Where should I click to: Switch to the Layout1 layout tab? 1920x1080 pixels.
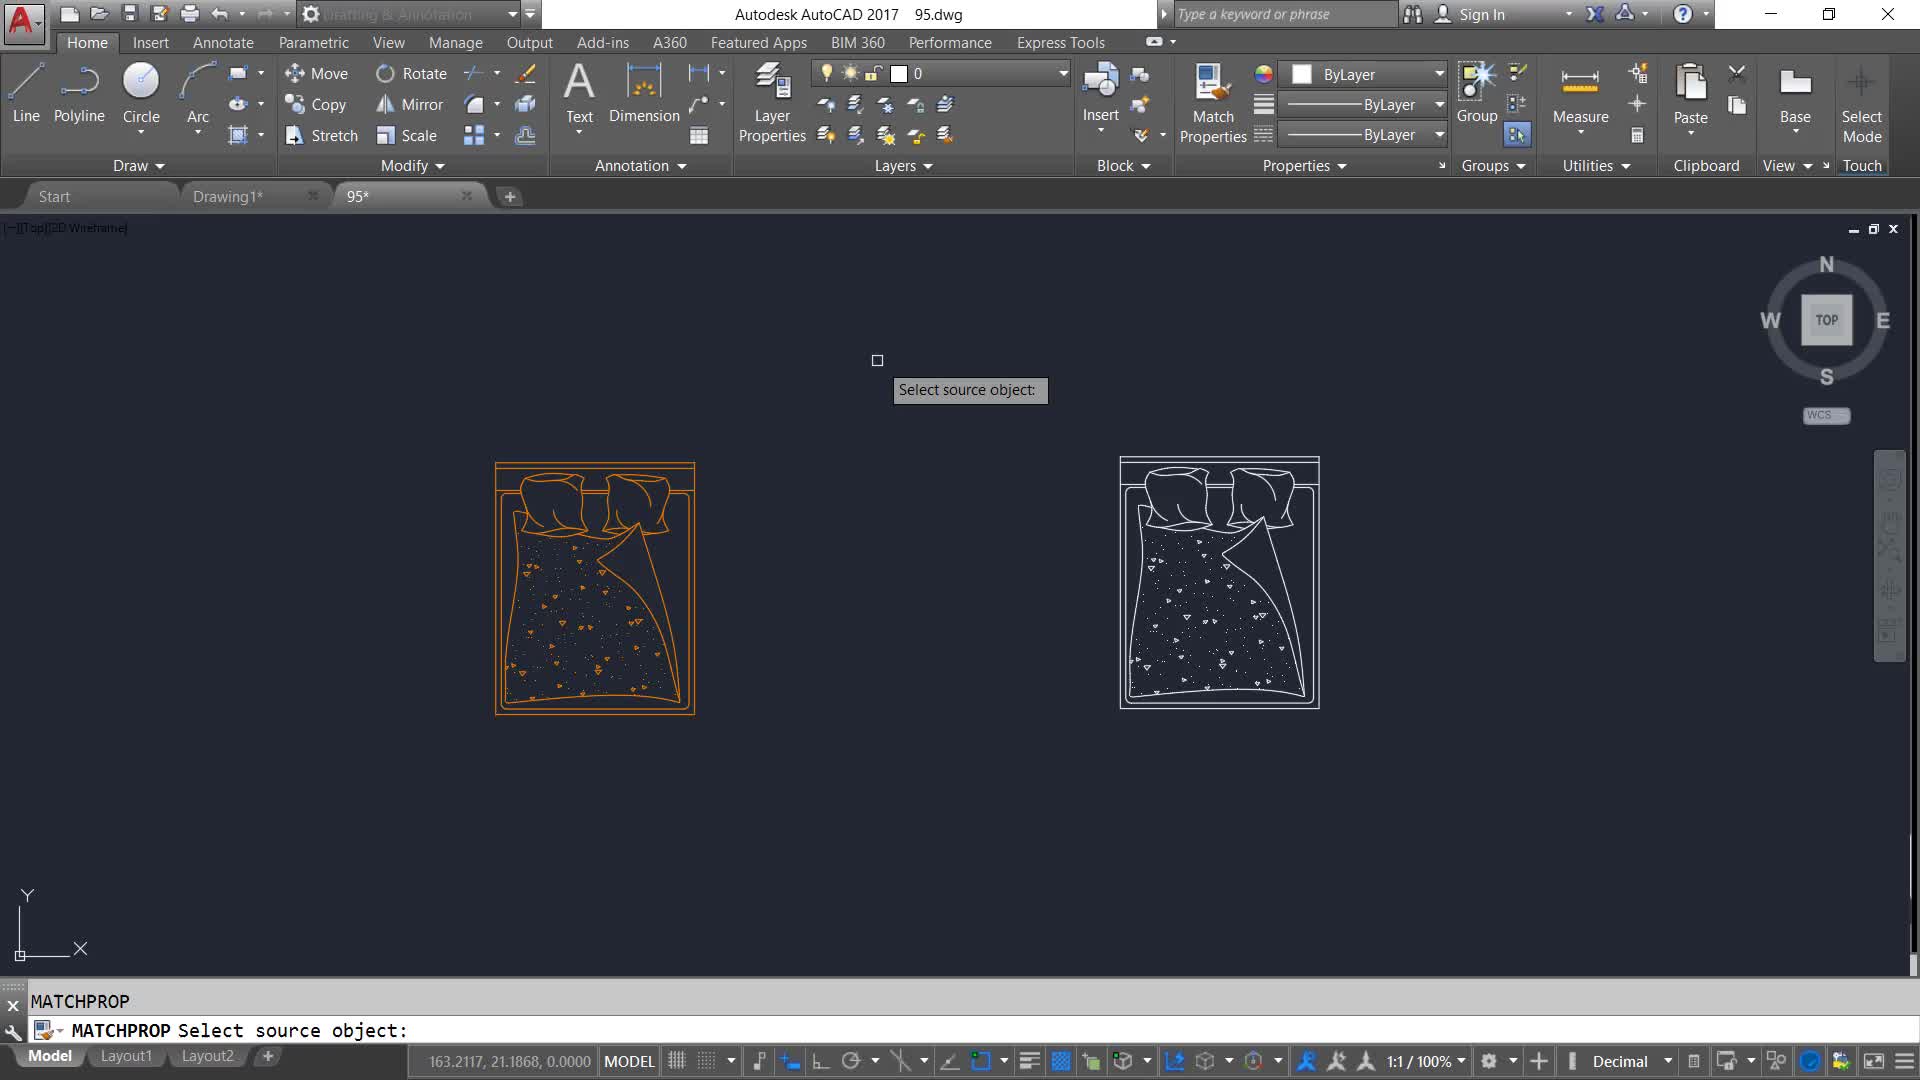[126, 1056]
